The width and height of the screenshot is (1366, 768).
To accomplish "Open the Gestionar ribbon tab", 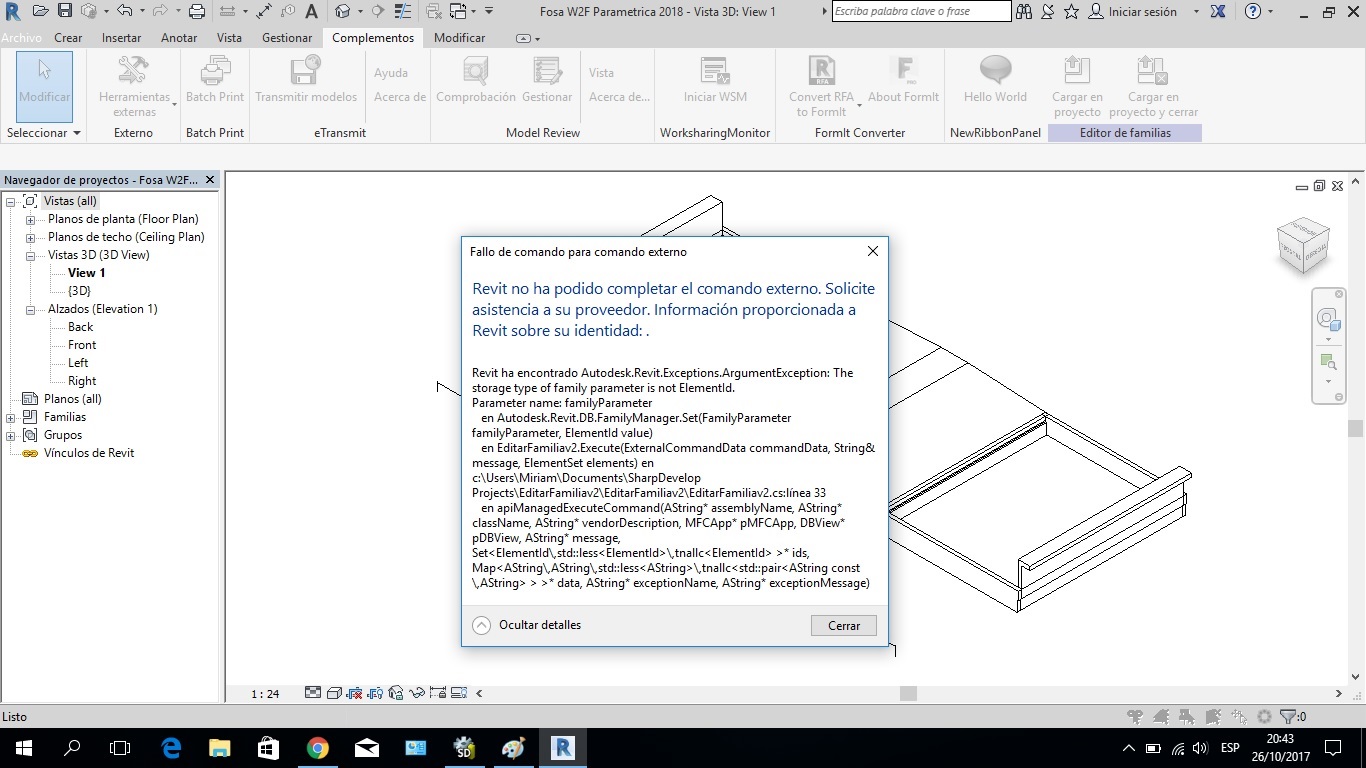I will click(x=286, y=37).
